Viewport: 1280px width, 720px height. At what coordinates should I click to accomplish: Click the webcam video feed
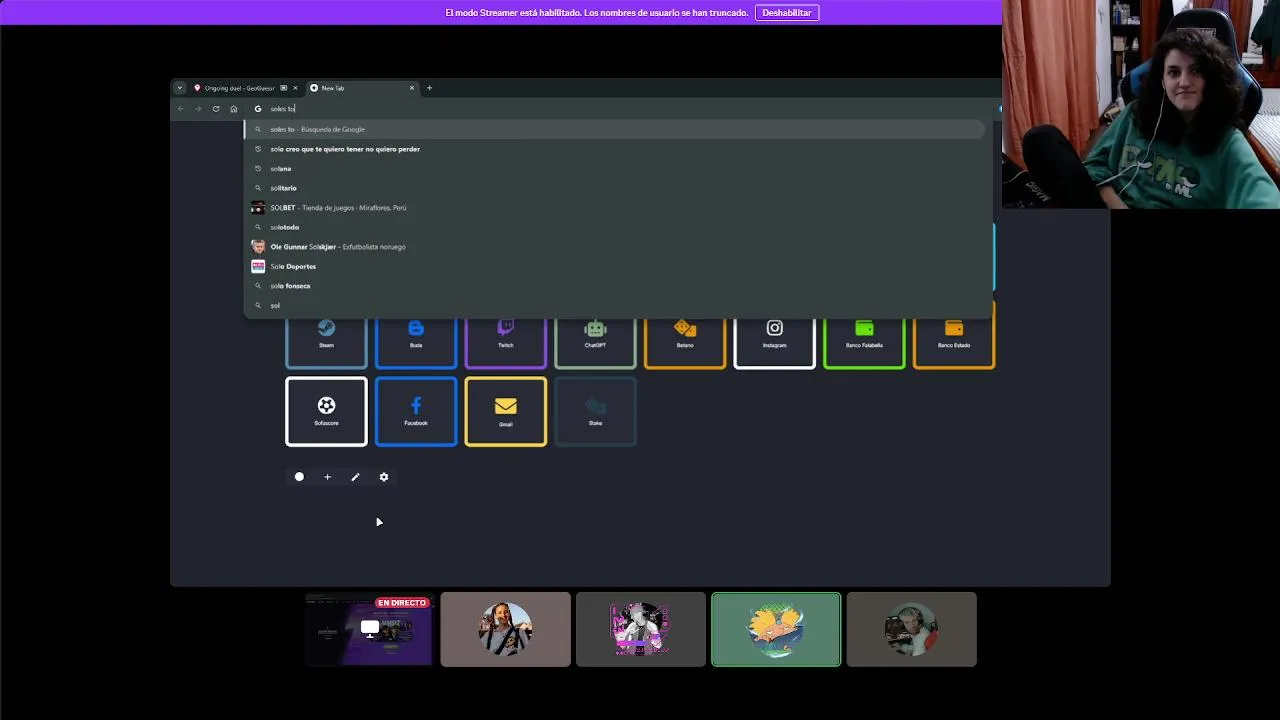(x=1141, y=104)
